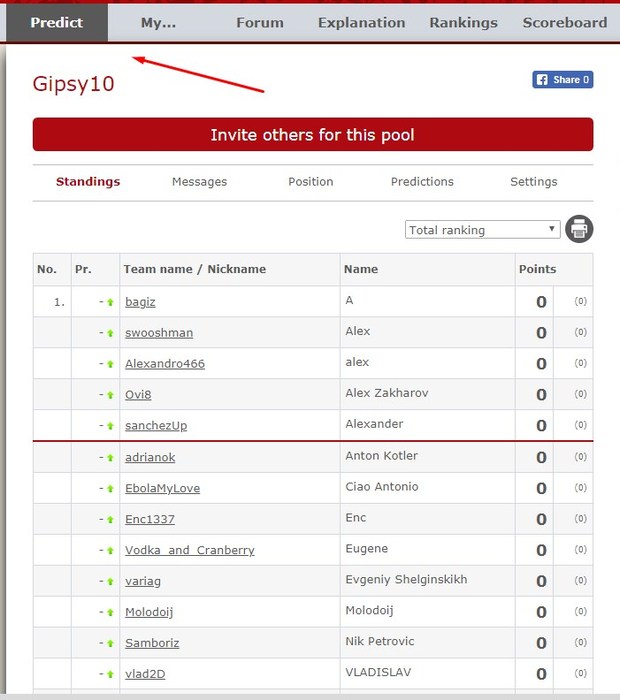The height and width of the screenshot is (700, 620).
Task: Share pool via Facebook Share button
Action: click(562, 79)
